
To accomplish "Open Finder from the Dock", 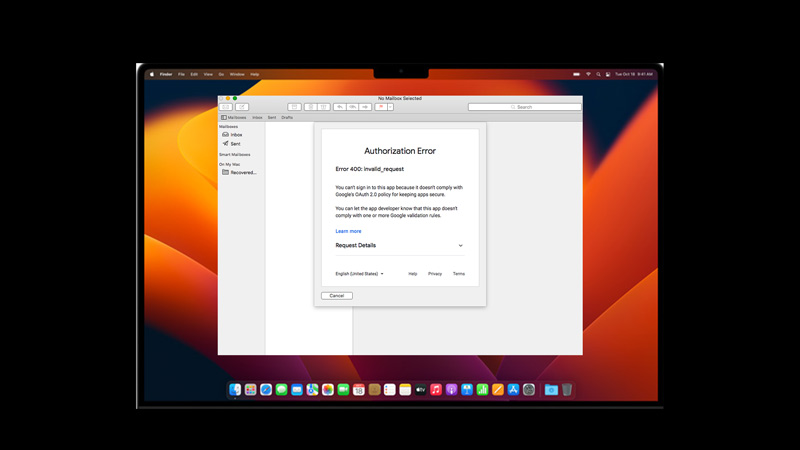I will point(235,390).
